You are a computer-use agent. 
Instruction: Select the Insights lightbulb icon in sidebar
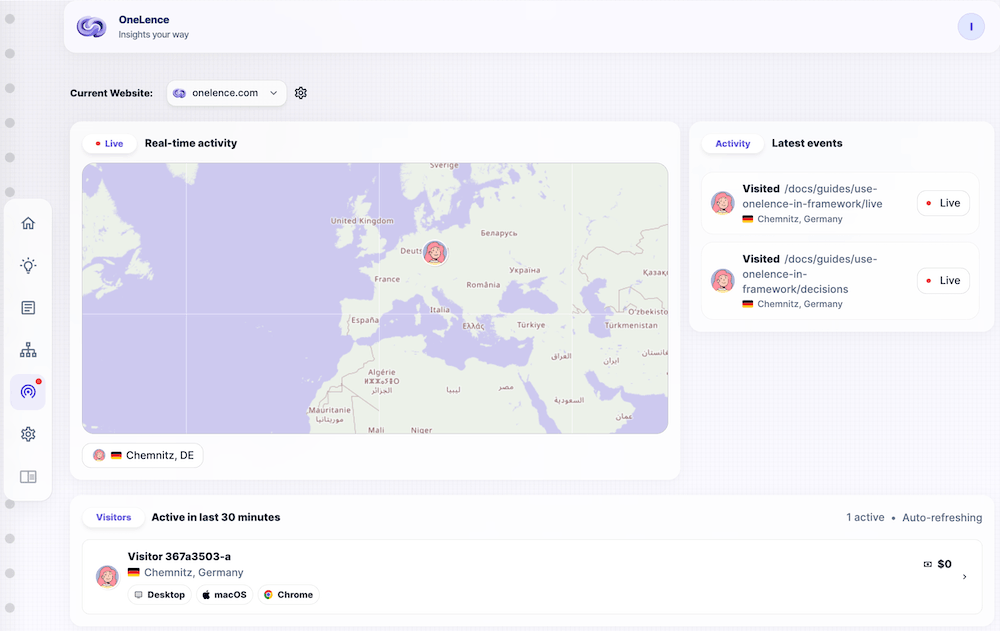28,265
